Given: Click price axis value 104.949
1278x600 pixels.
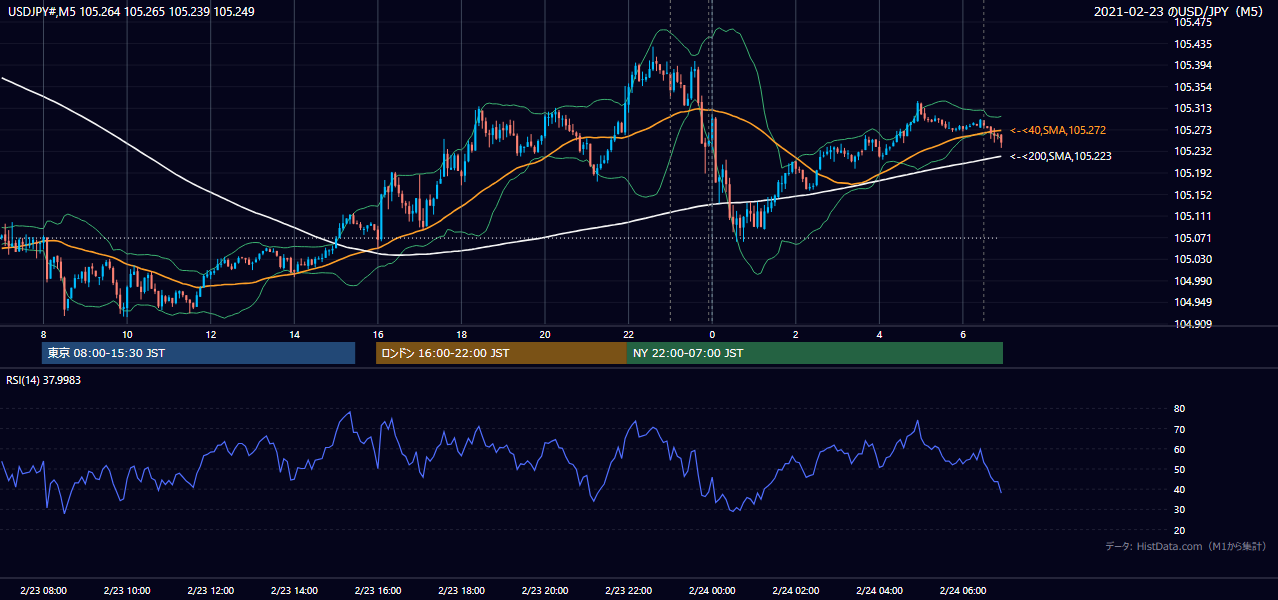Looking at the screenshot, I should coord(1193,302).
